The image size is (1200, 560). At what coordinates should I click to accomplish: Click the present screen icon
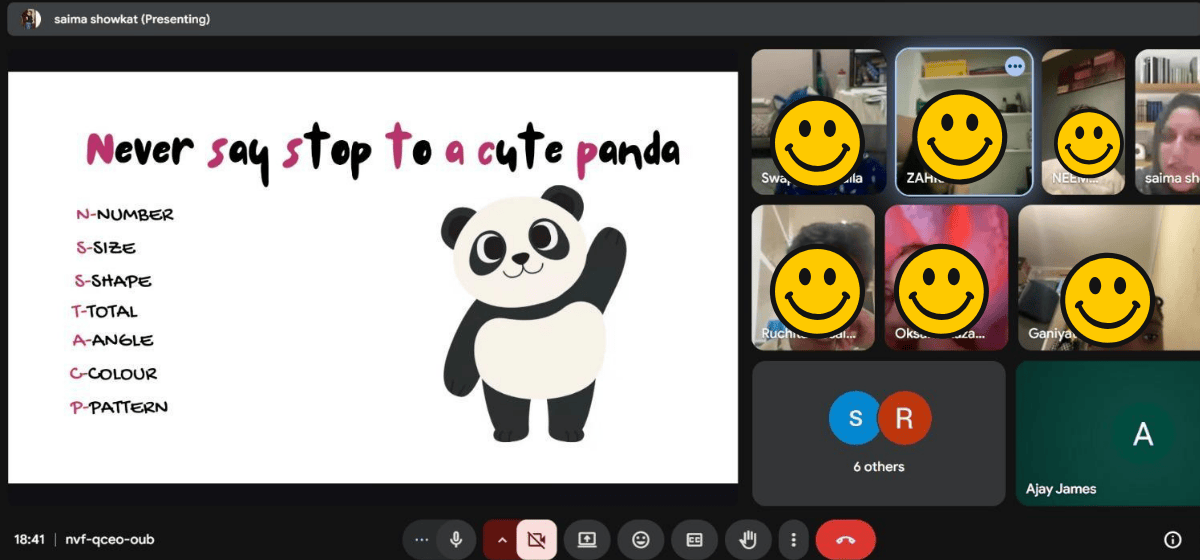[x=587, y=540]
